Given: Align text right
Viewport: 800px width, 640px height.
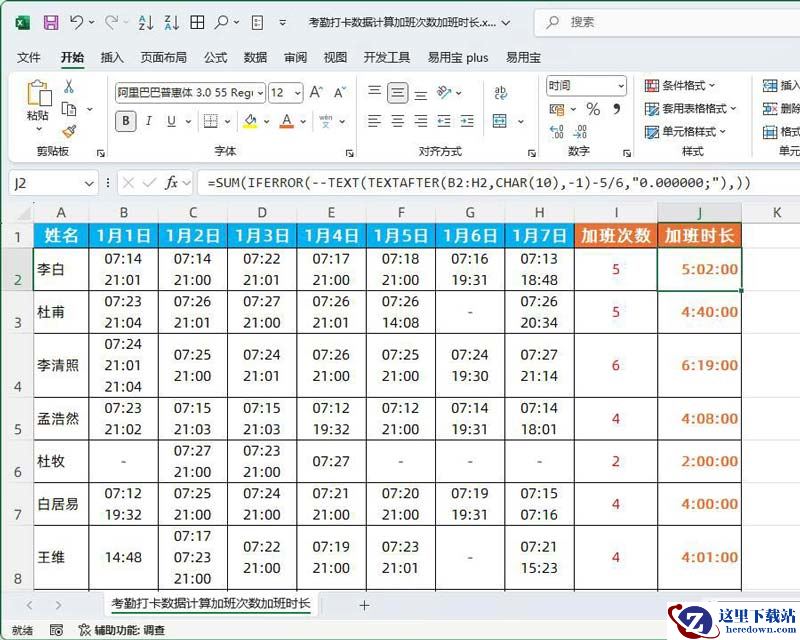Looking at the screenshot, I should pos(420,121).
